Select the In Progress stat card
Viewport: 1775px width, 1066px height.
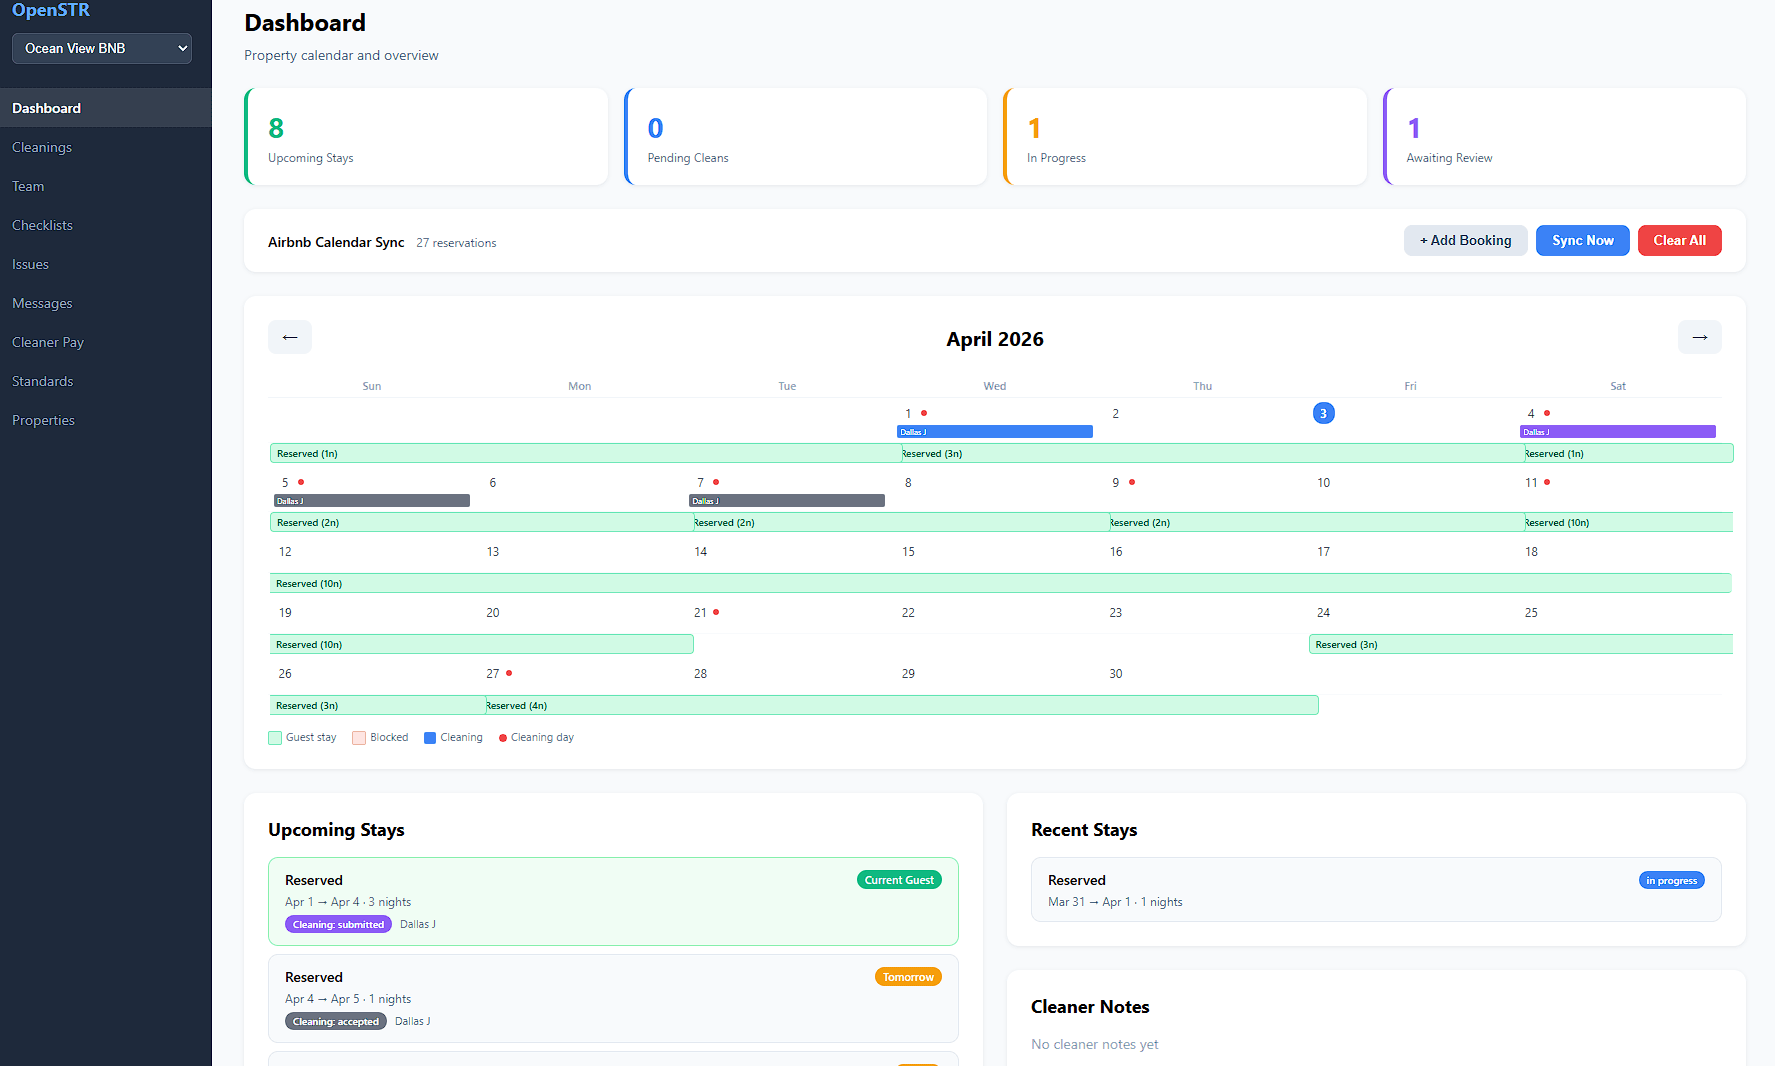click(x=1185, y=137)
